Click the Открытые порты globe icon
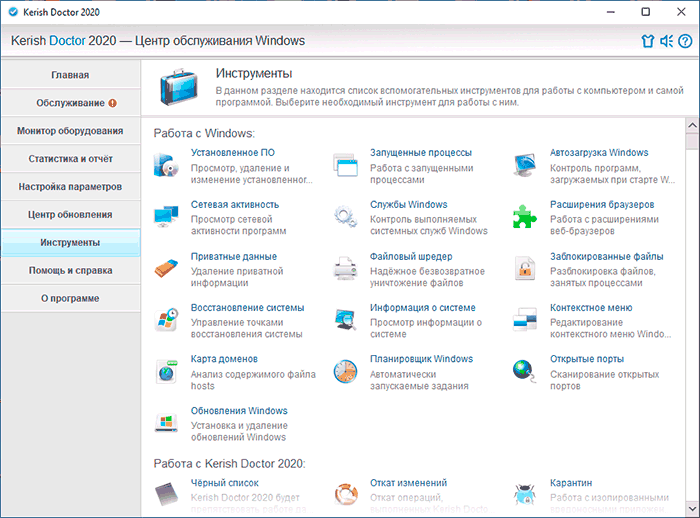This screenshot has width=700, height=518. pos(525,372)
